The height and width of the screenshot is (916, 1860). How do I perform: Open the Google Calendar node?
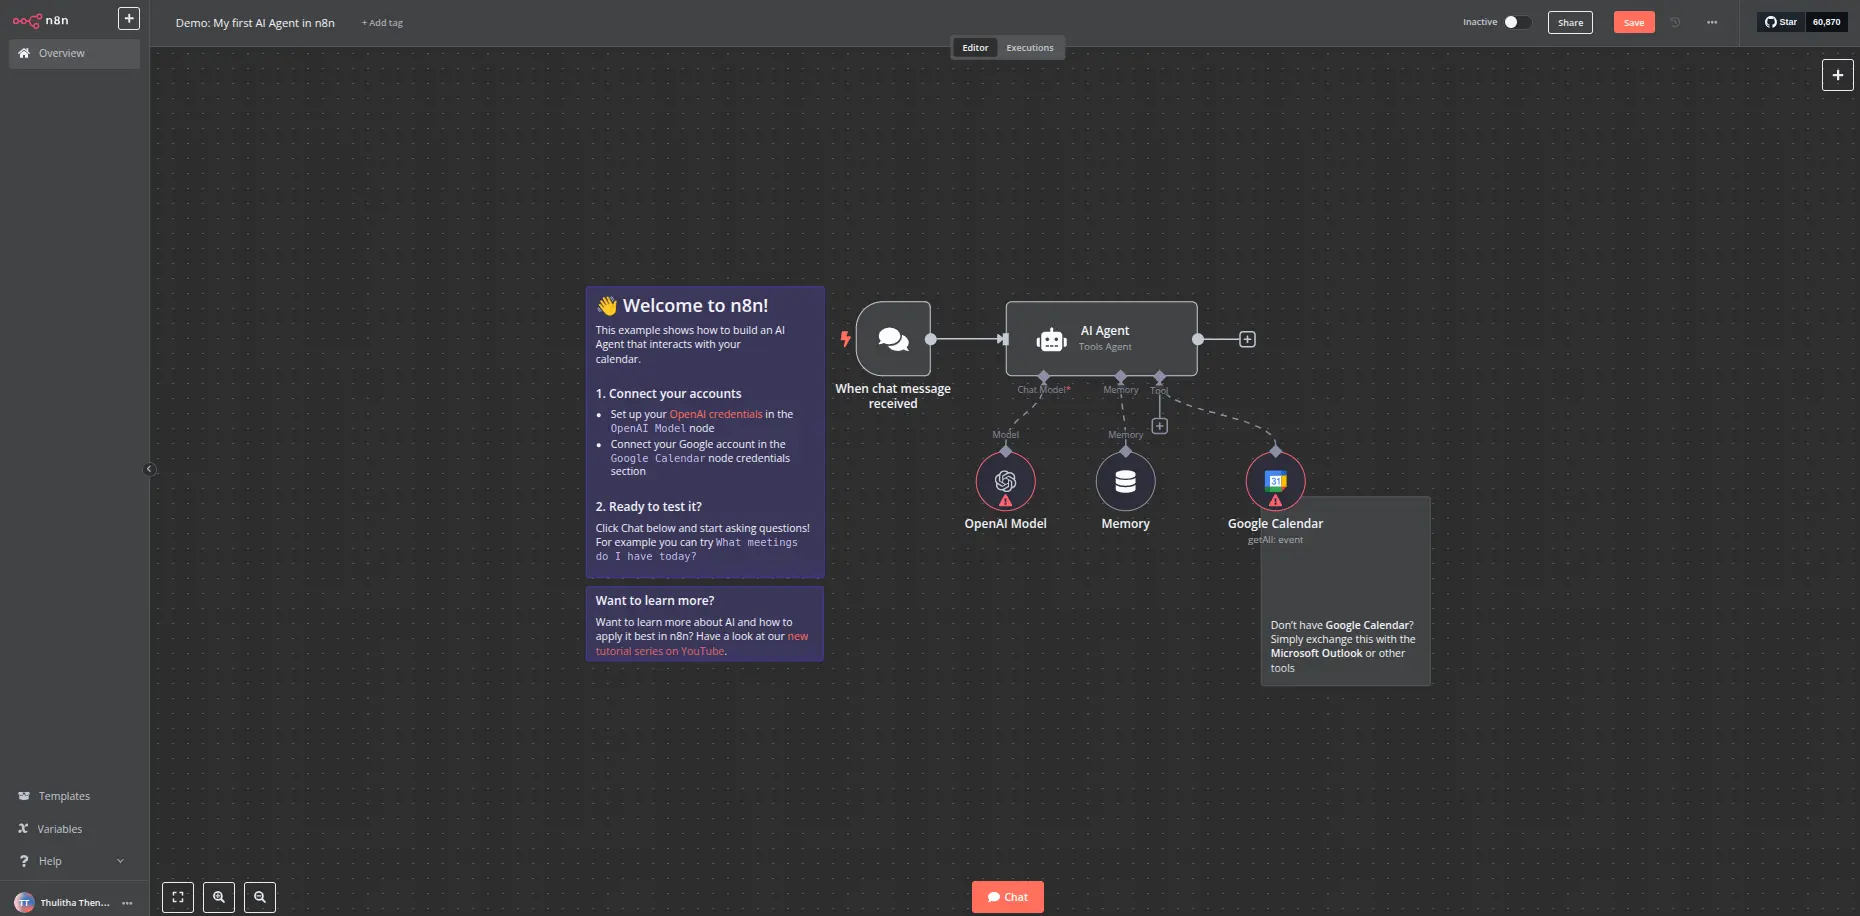pos(1274,480)
